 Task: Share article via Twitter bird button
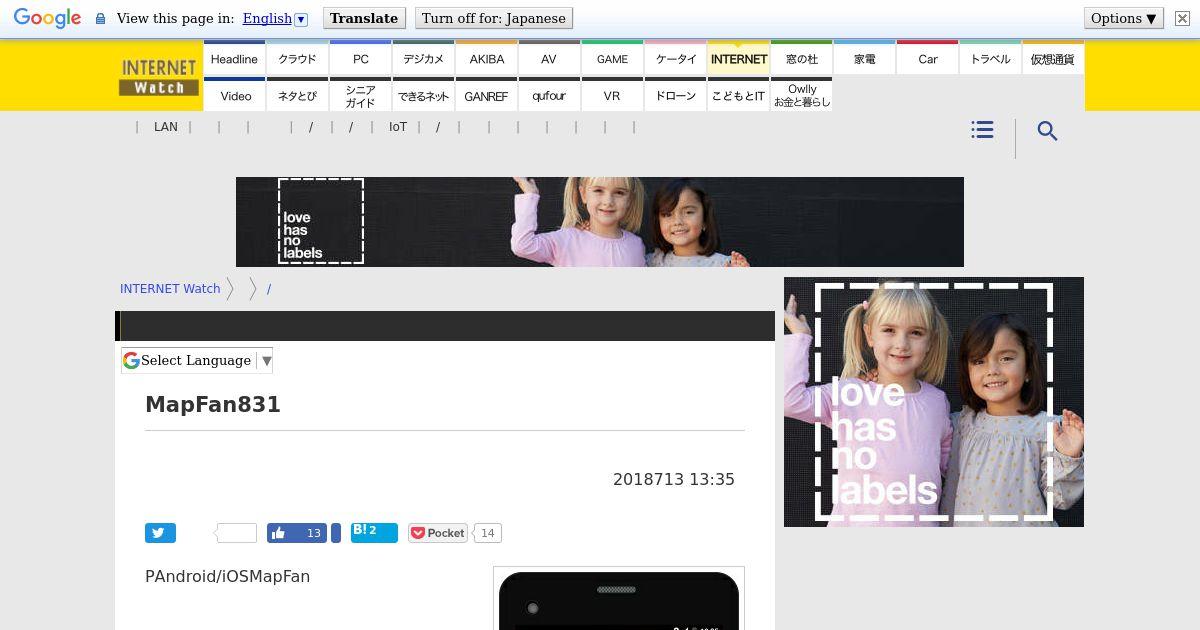pos(160,533)
